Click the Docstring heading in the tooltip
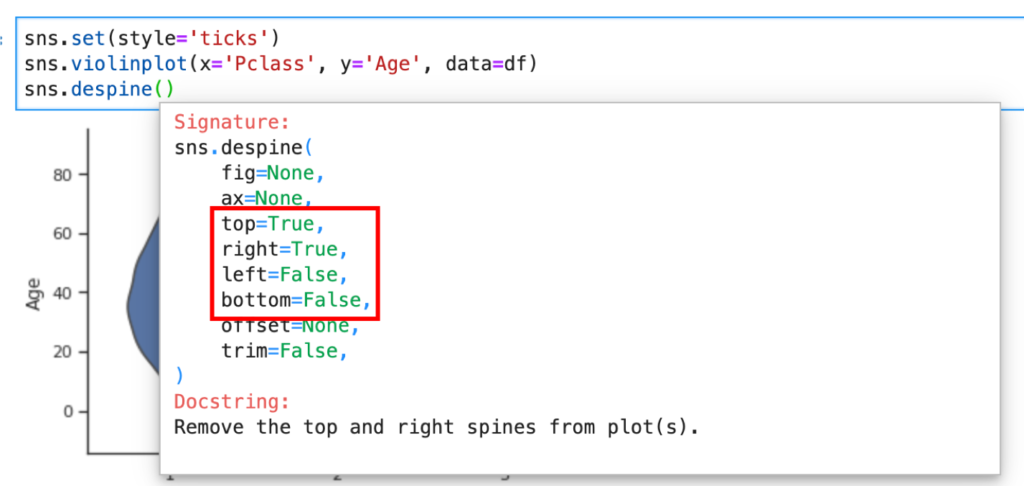 (x=231, y=402)
